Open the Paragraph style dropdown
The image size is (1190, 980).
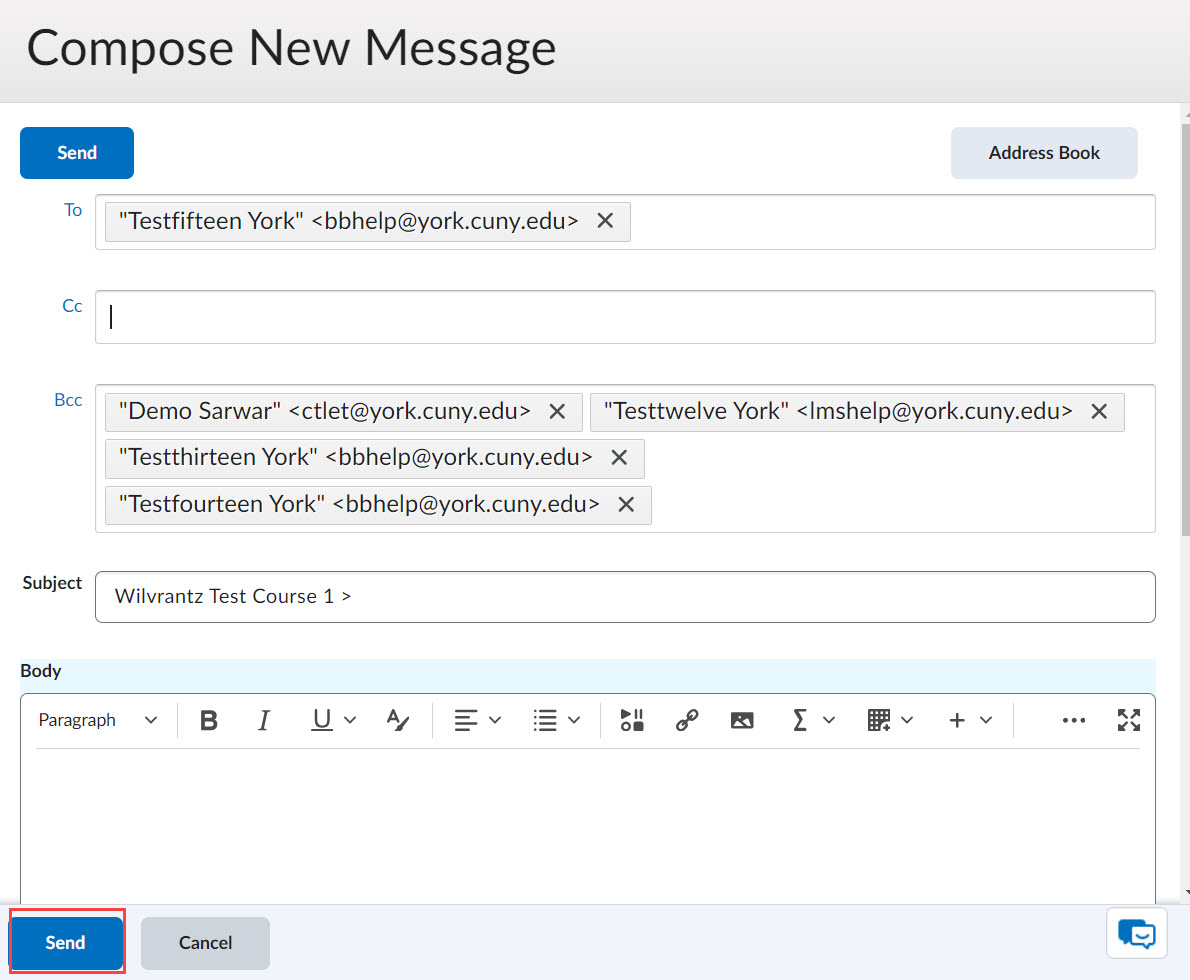pyautogui.click(x=97, y=719)
